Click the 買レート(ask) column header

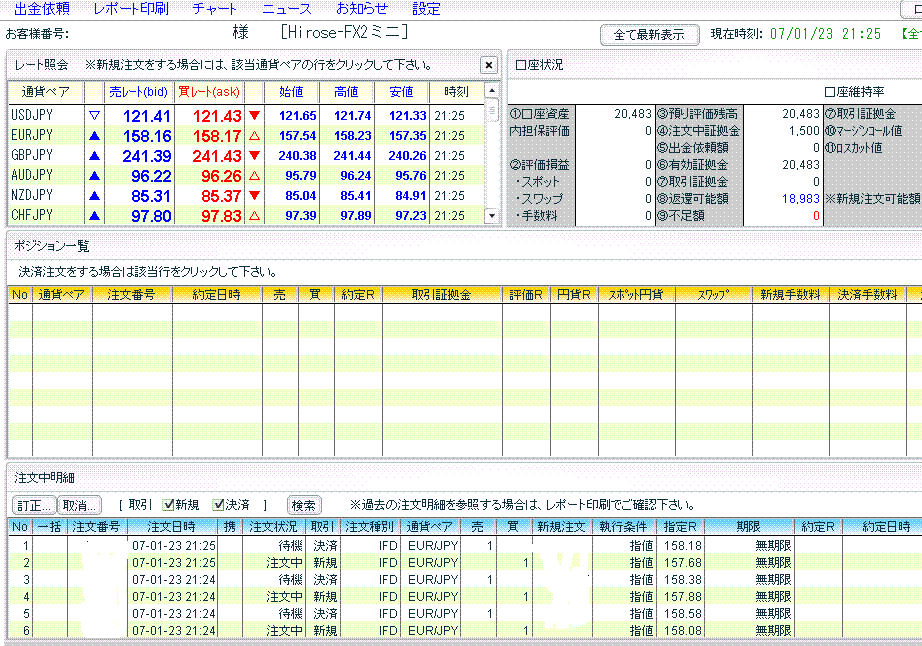coord(209,92)
